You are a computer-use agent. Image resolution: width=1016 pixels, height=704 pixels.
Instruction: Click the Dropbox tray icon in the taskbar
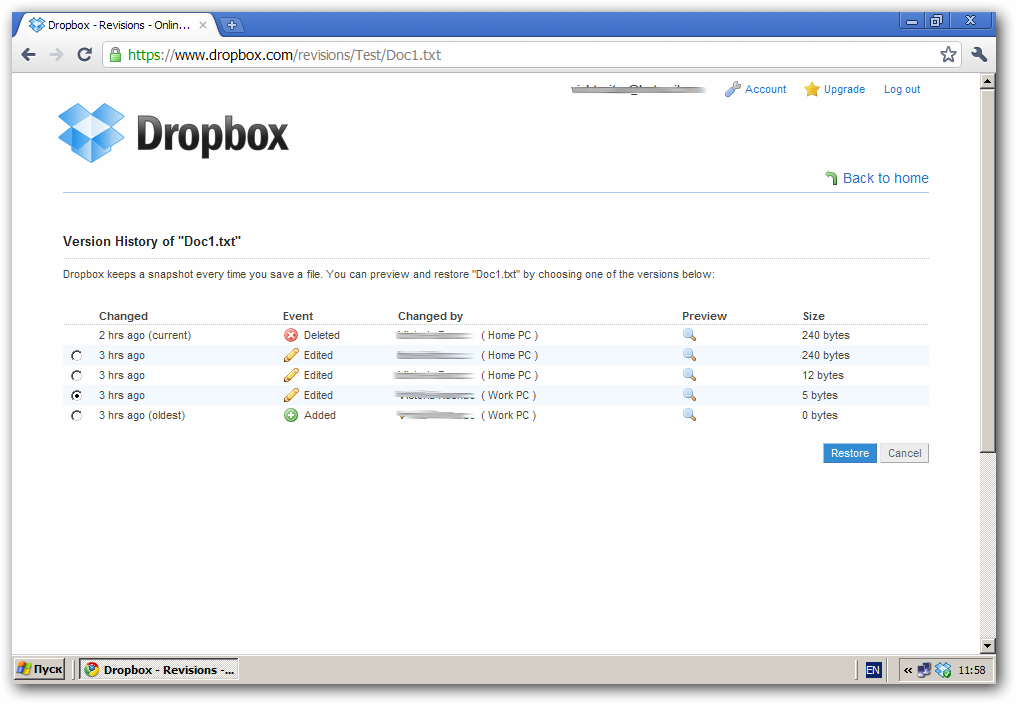(943, 670)
